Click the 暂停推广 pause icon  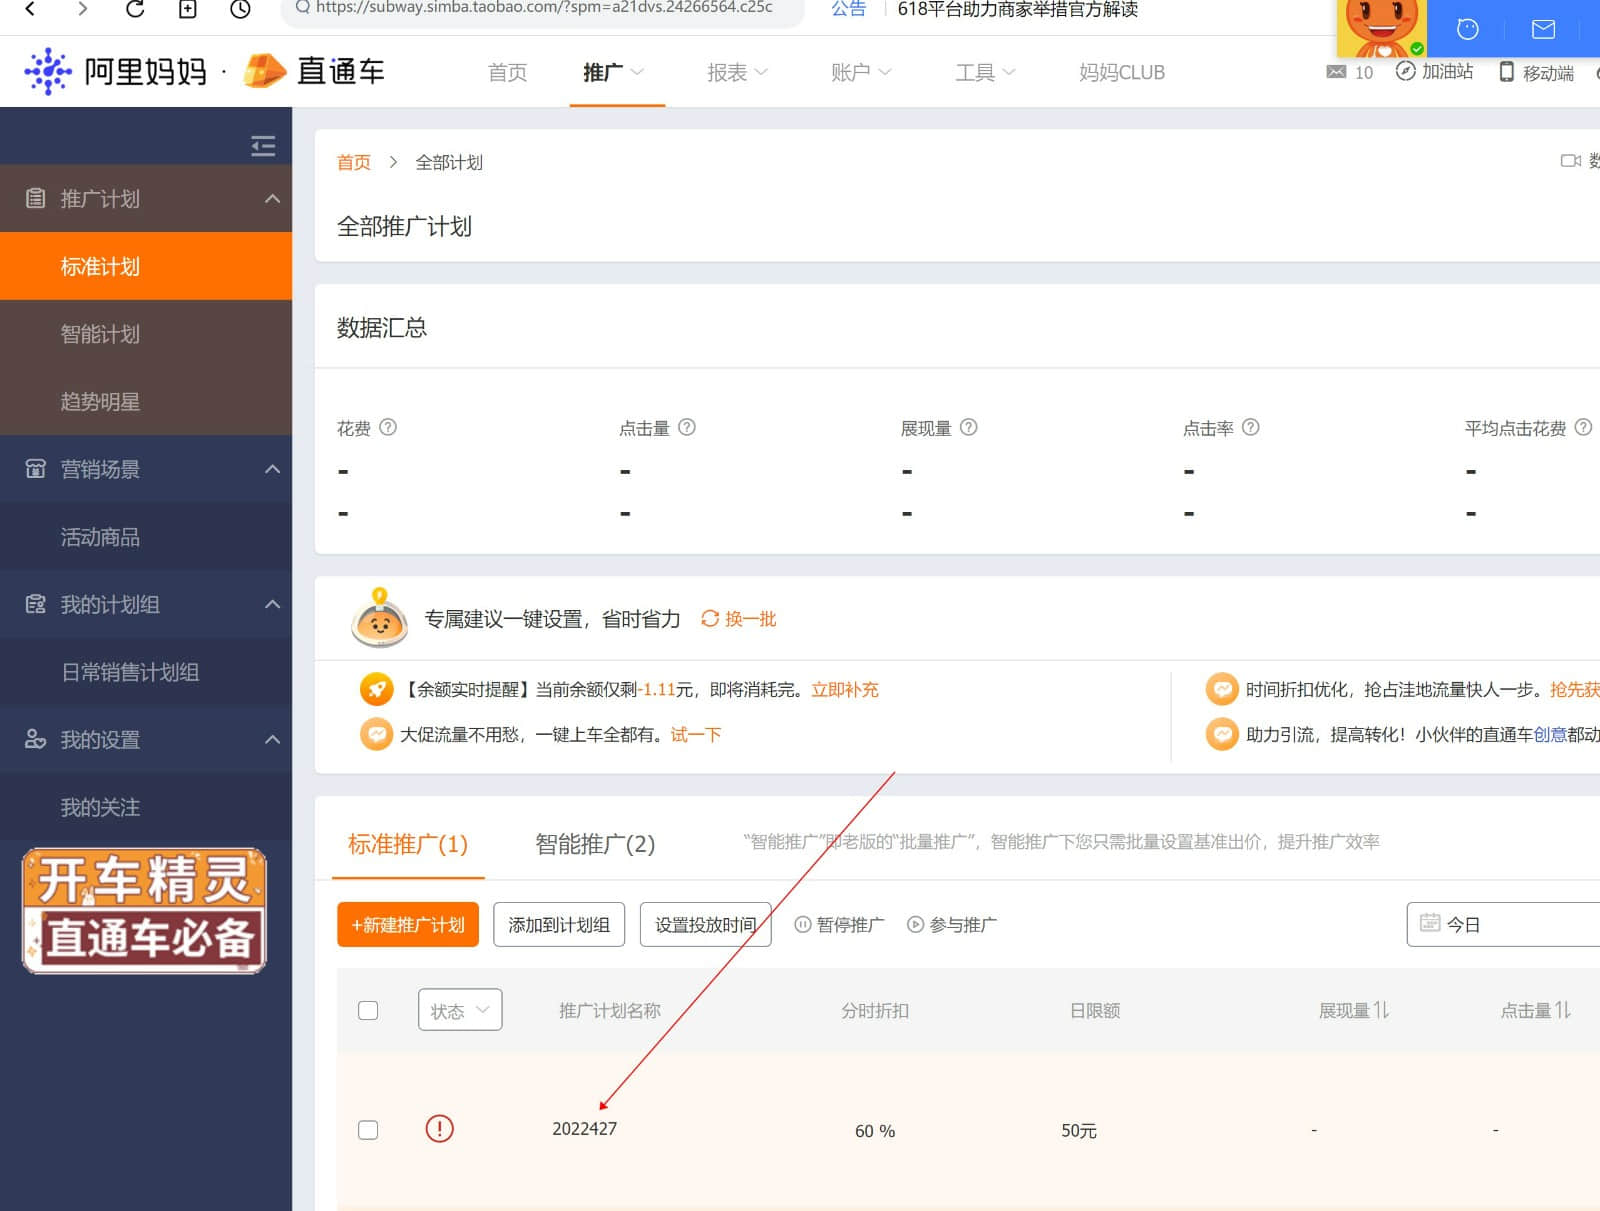tap(802, 925)
